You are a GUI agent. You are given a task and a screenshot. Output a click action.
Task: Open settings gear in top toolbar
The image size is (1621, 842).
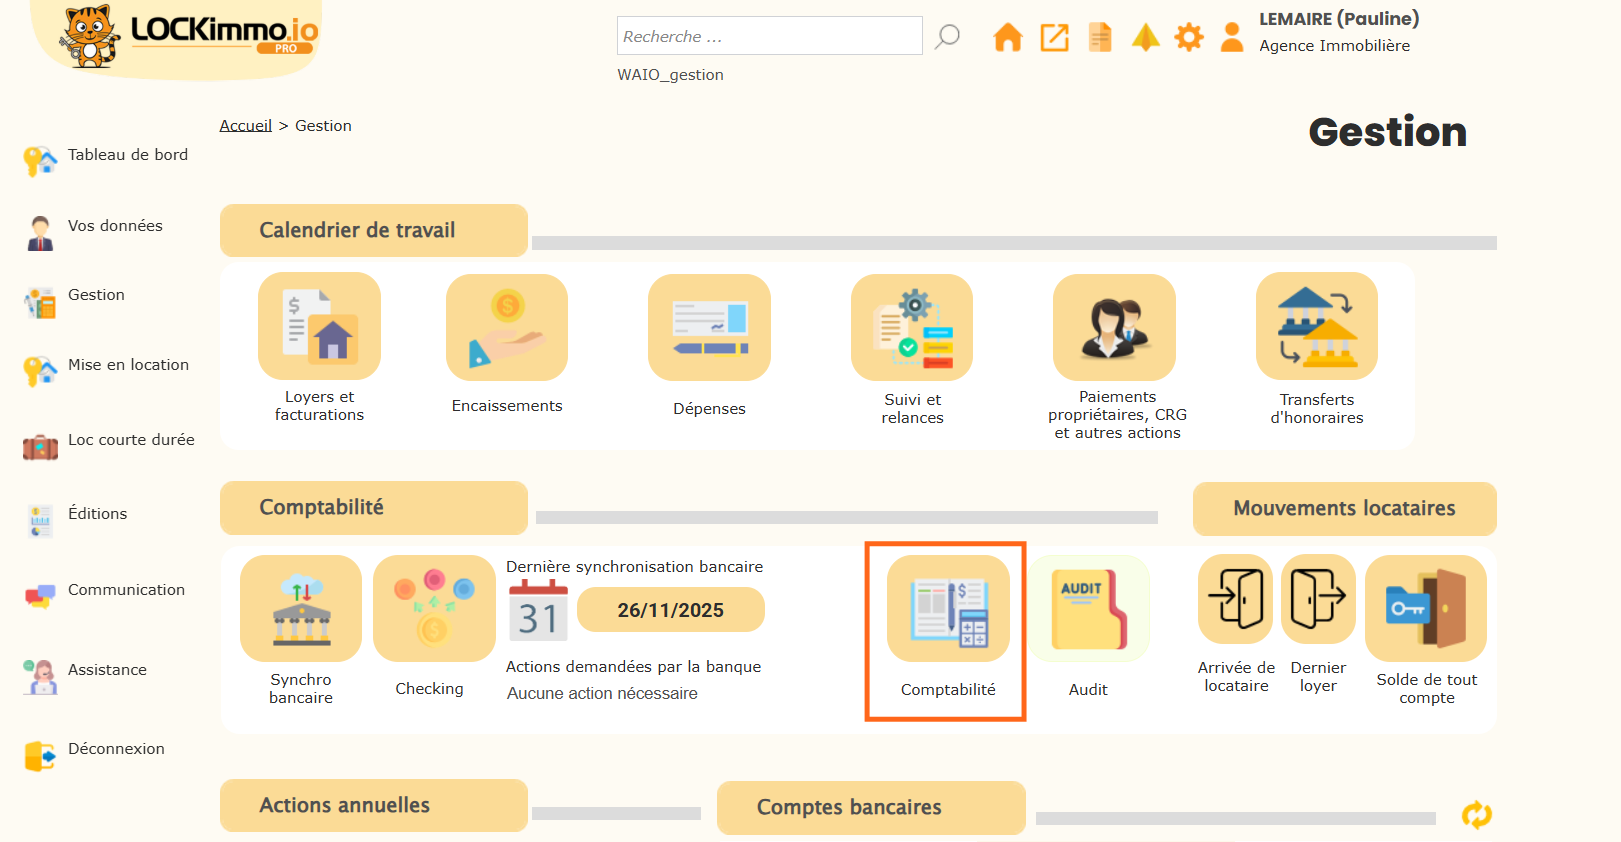tap(1189, 38)
